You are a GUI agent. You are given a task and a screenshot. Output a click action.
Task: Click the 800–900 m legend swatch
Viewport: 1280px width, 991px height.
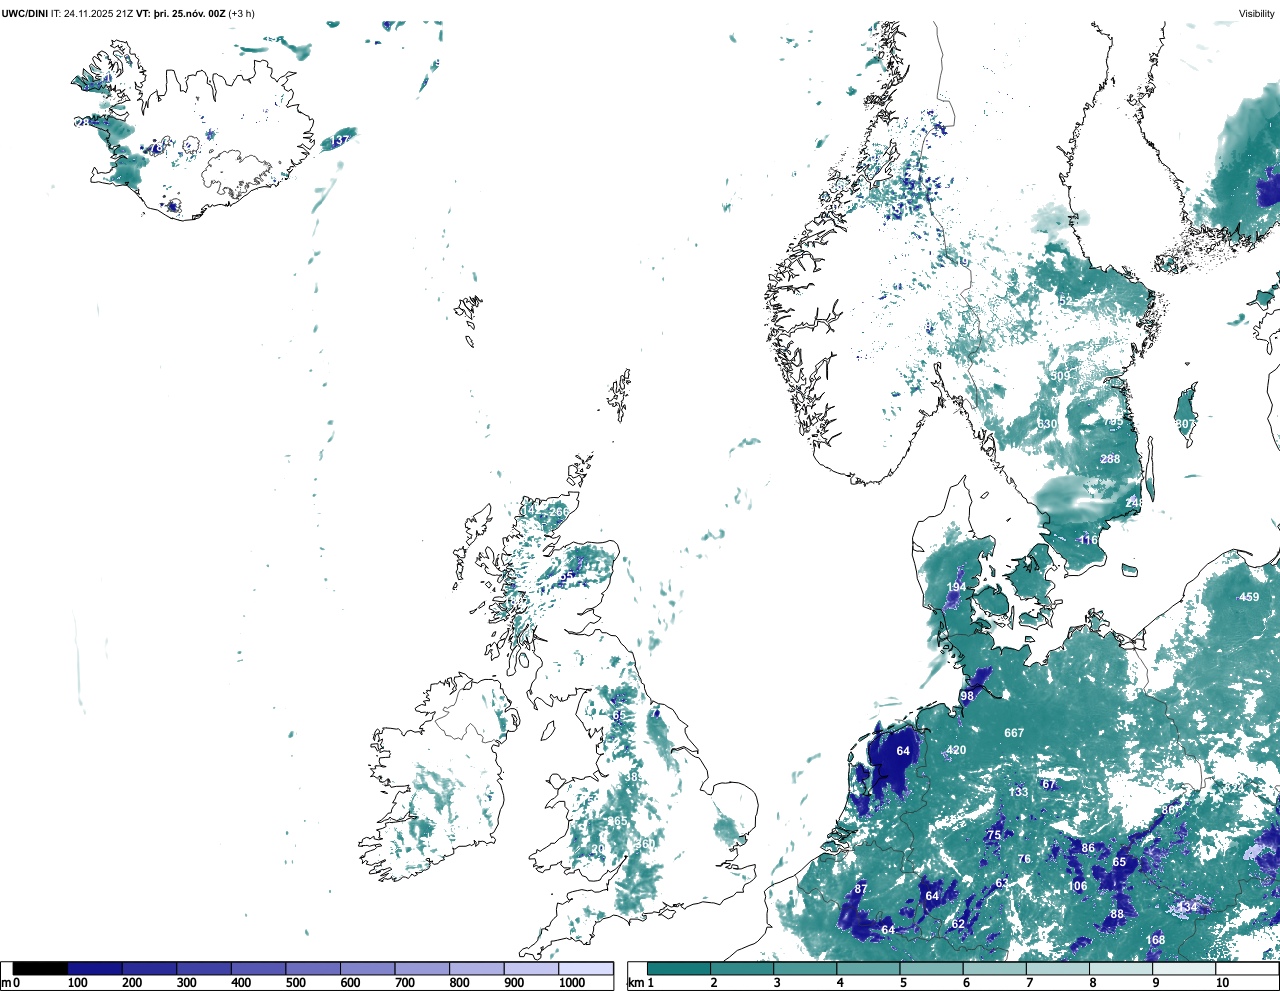tap(477, 968)
